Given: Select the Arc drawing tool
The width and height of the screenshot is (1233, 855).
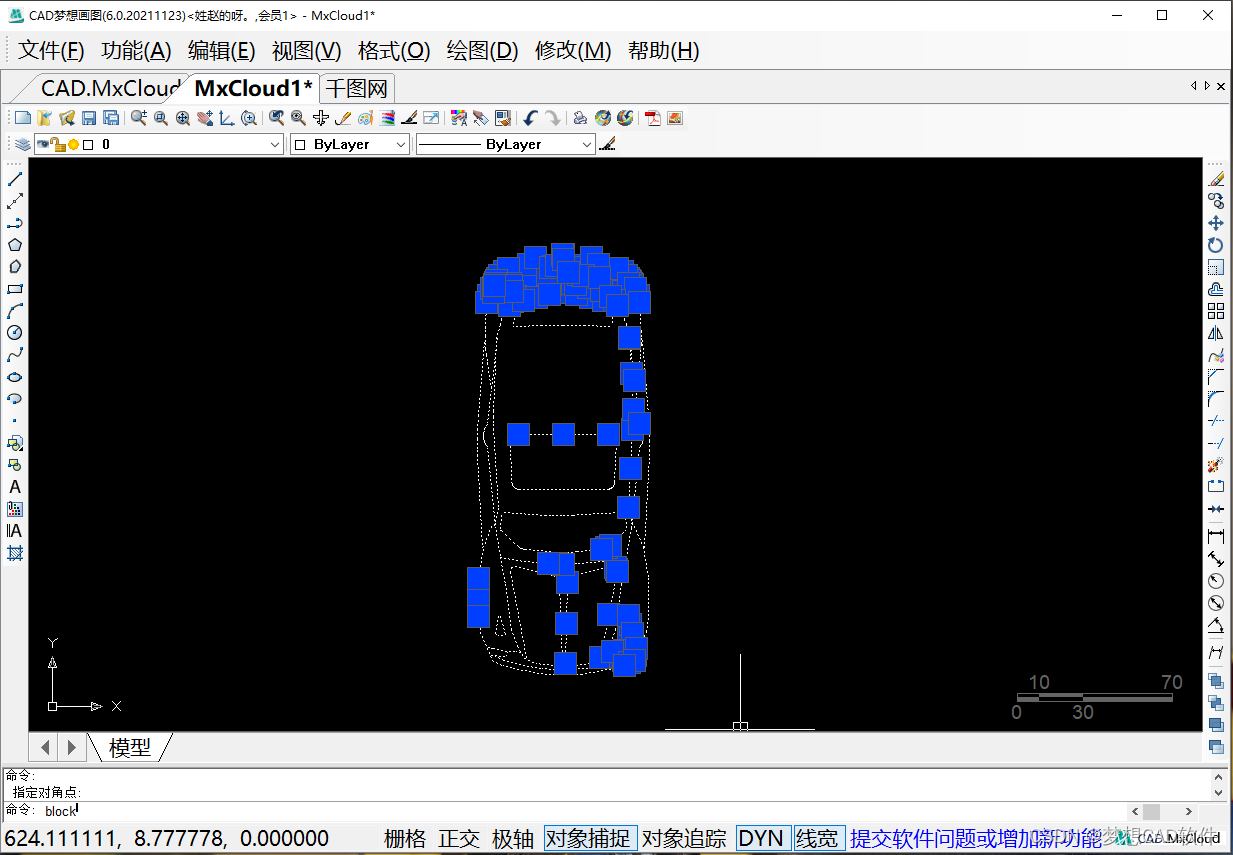Looking at the screenshot, I should (x=15, y=311).
